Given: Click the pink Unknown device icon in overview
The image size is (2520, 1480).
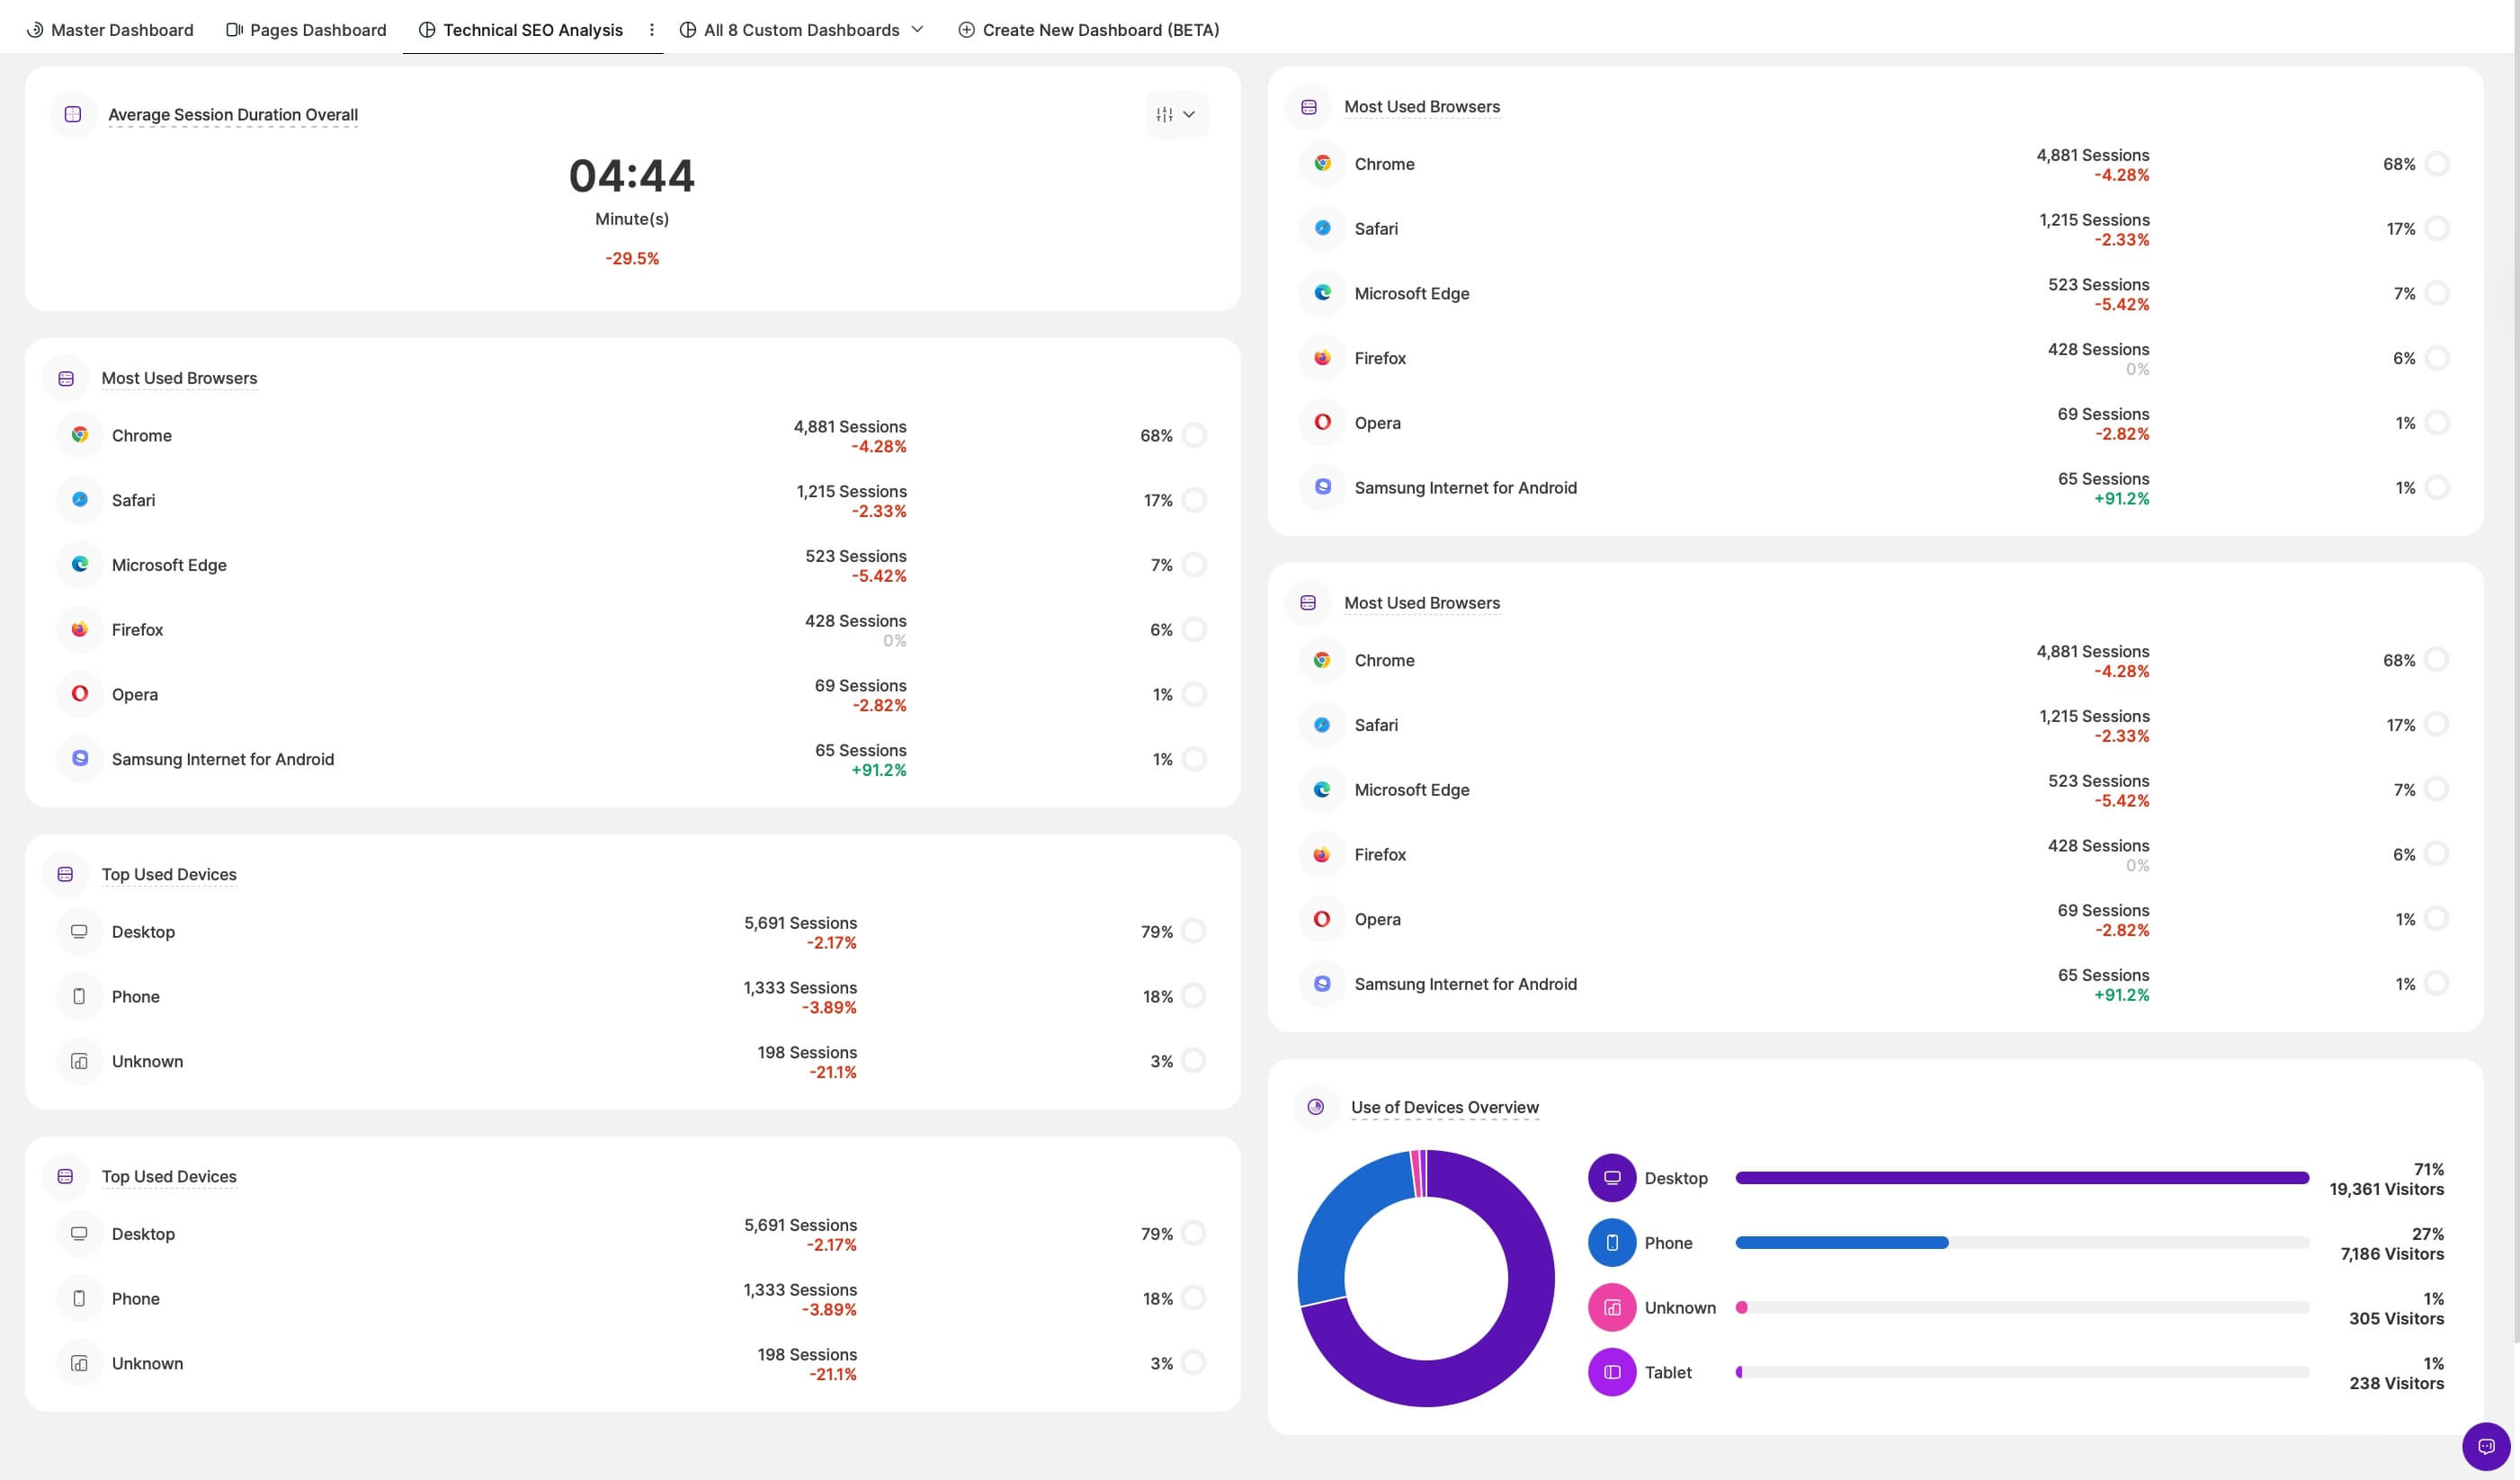Looking at the screenshot, I should 1611,1308.
